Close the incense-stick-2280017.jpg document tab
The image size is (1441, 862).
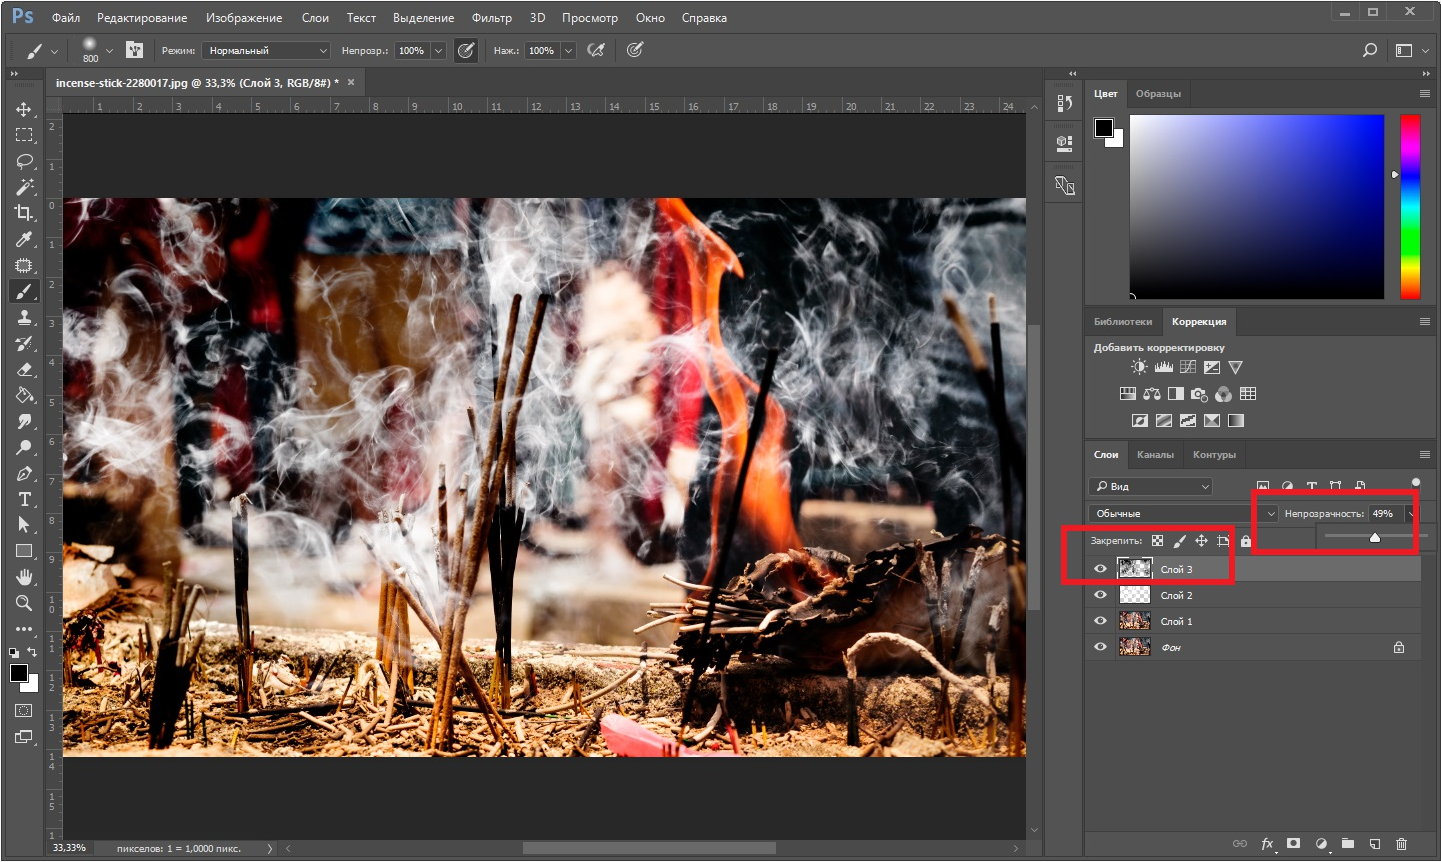[x=351, y=82]
